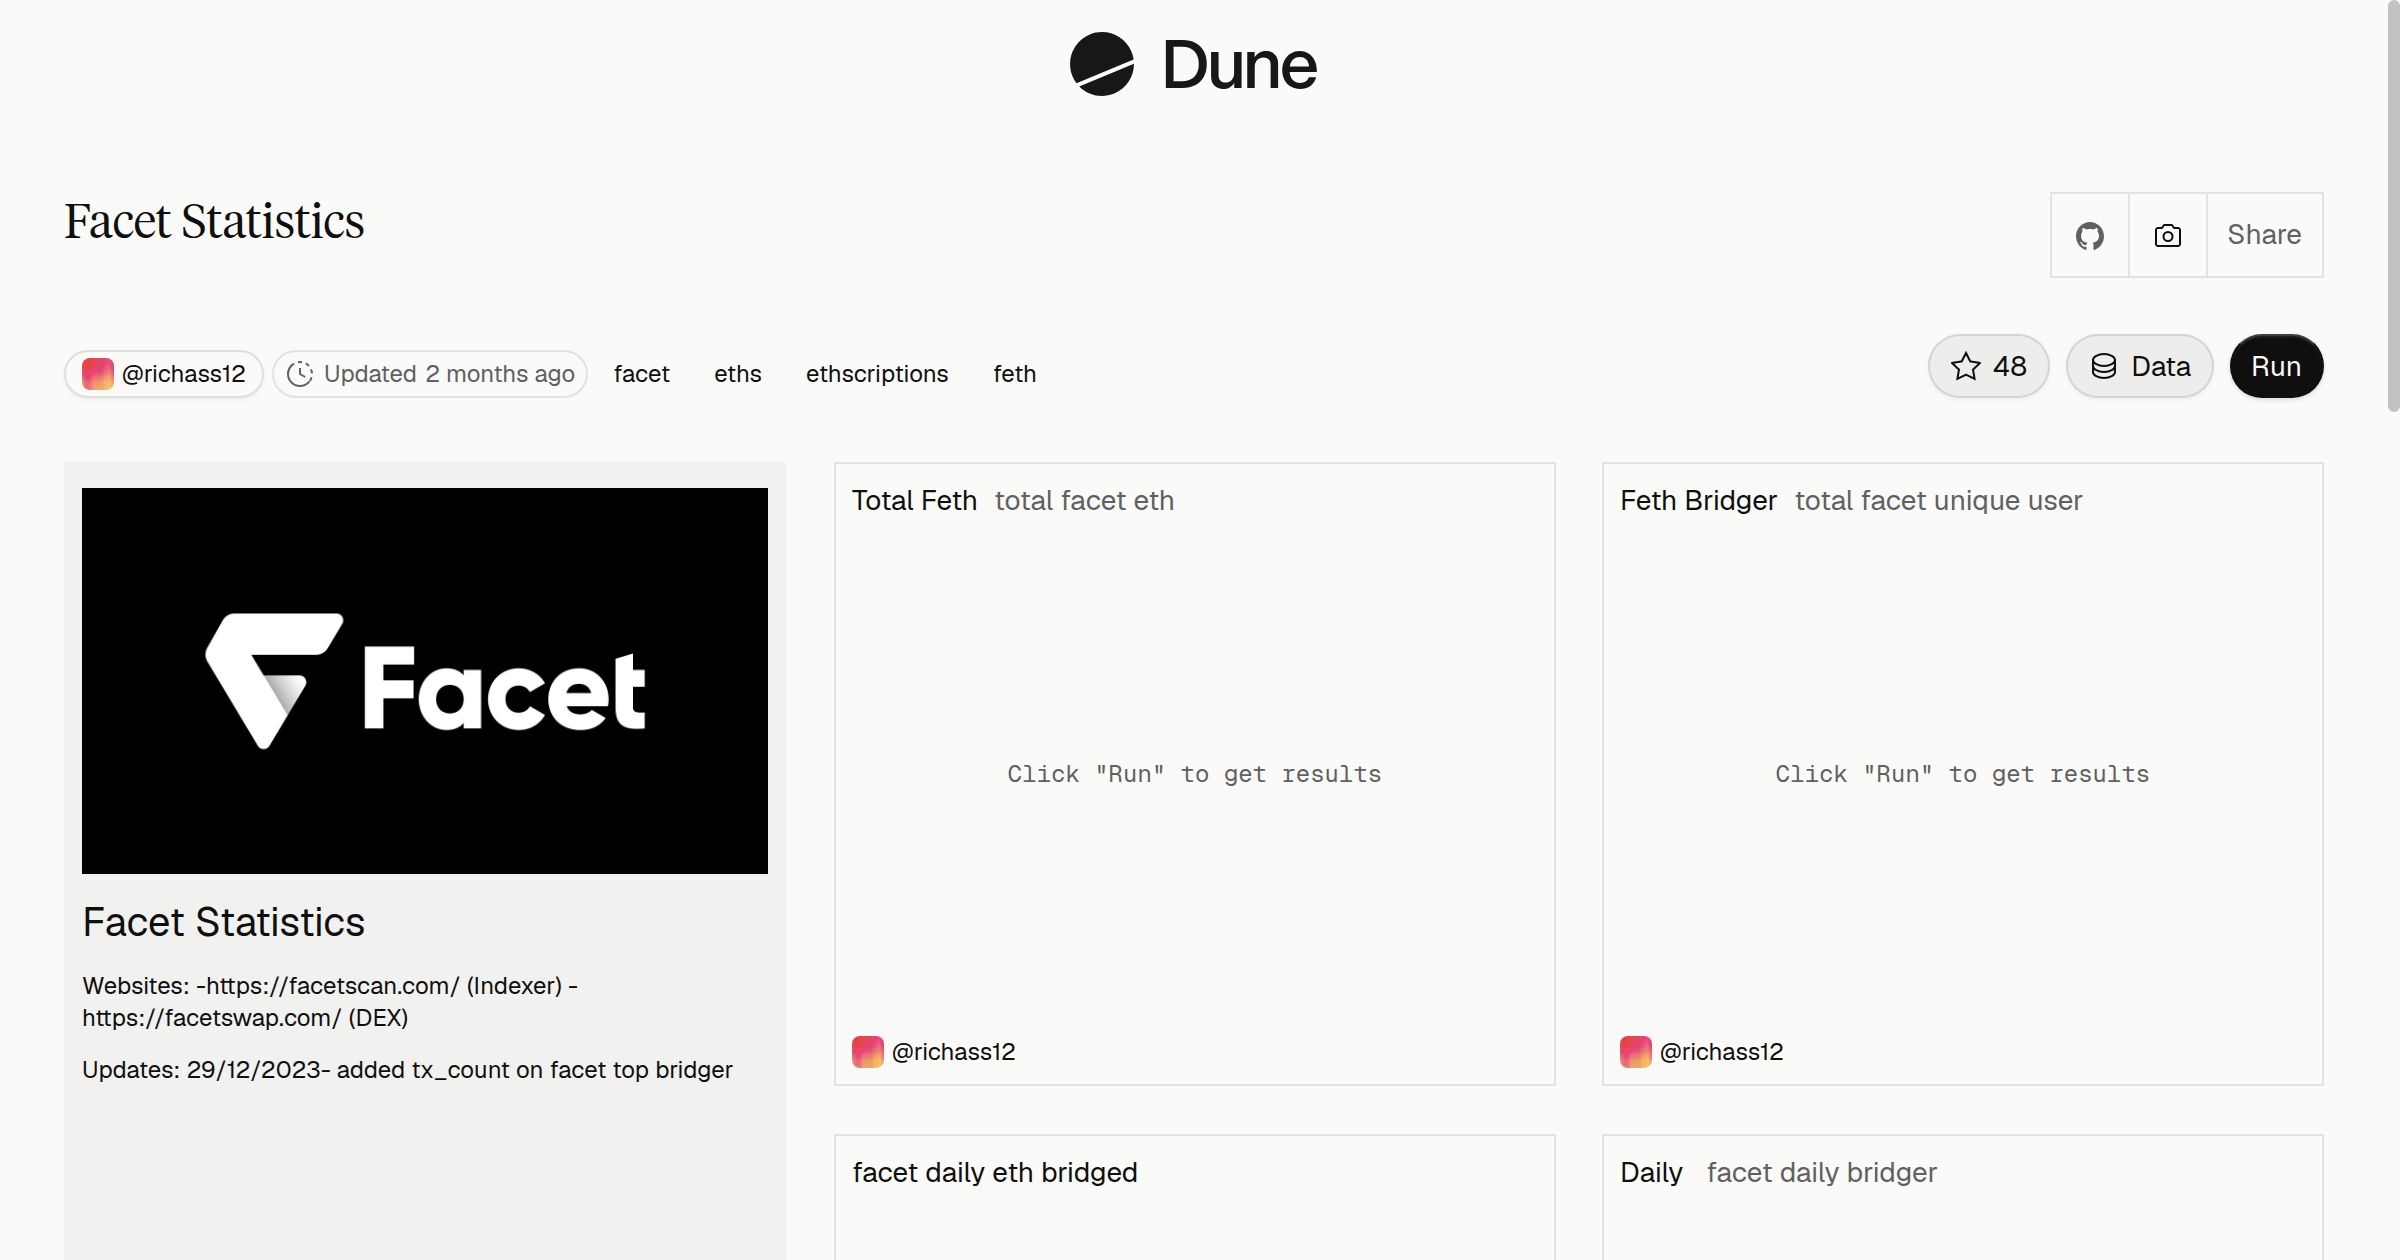This screenshot has height=1260, width=2400.
Task: Click @richass12 under Total Feth panel
Action: tap(953, 1052)
